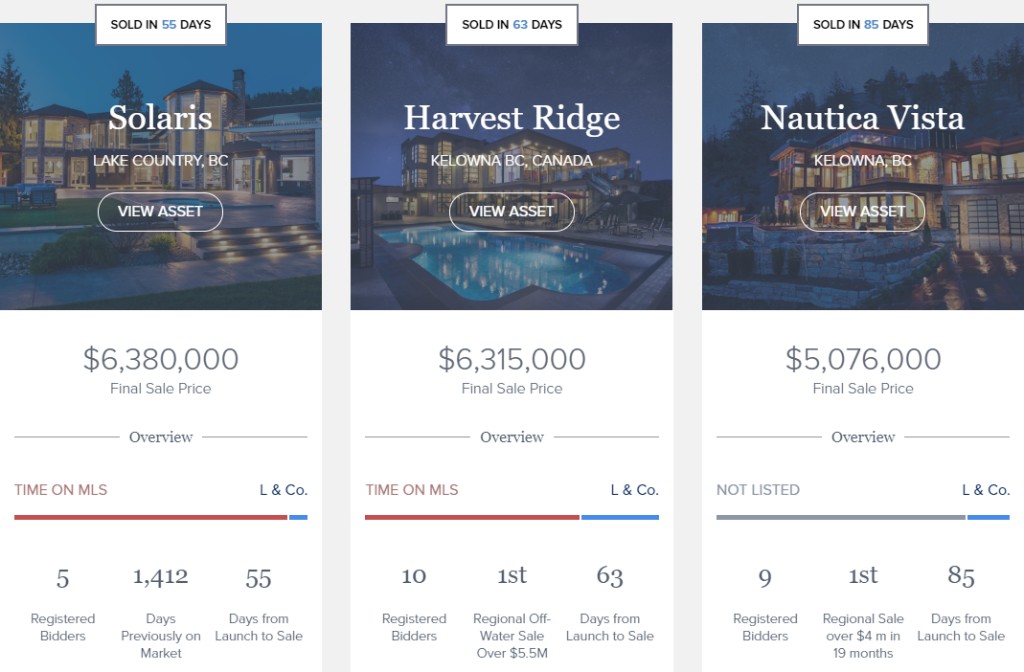Click the Solaris red Time on MLS bar
The image size is (1024, 672).
[x=151, y=517]
